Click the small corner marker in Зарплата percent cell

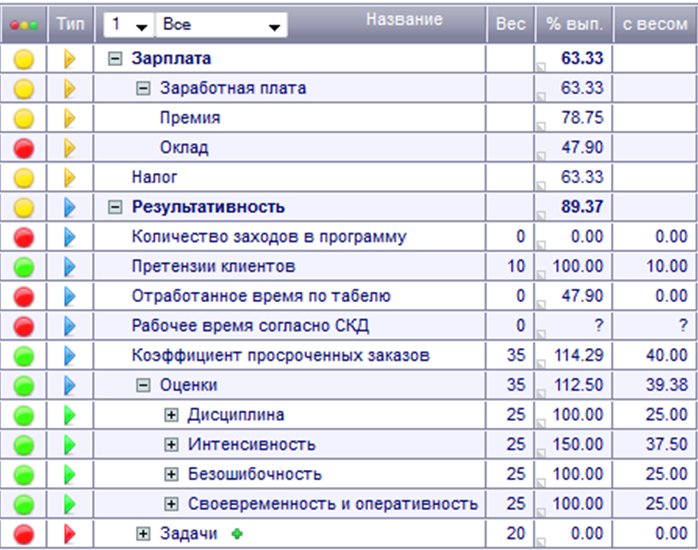click(x=541, y=67)
